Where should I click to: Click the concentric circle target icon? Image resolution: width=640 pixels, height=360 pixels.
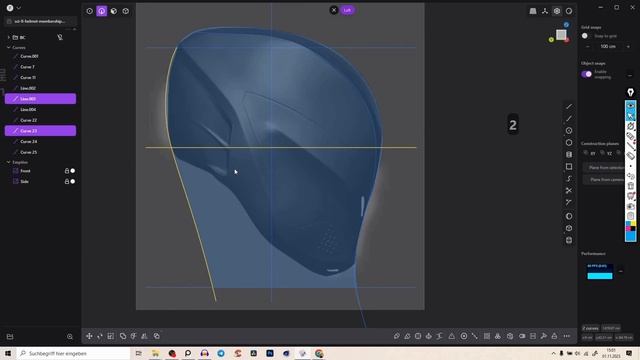(464, 336)
